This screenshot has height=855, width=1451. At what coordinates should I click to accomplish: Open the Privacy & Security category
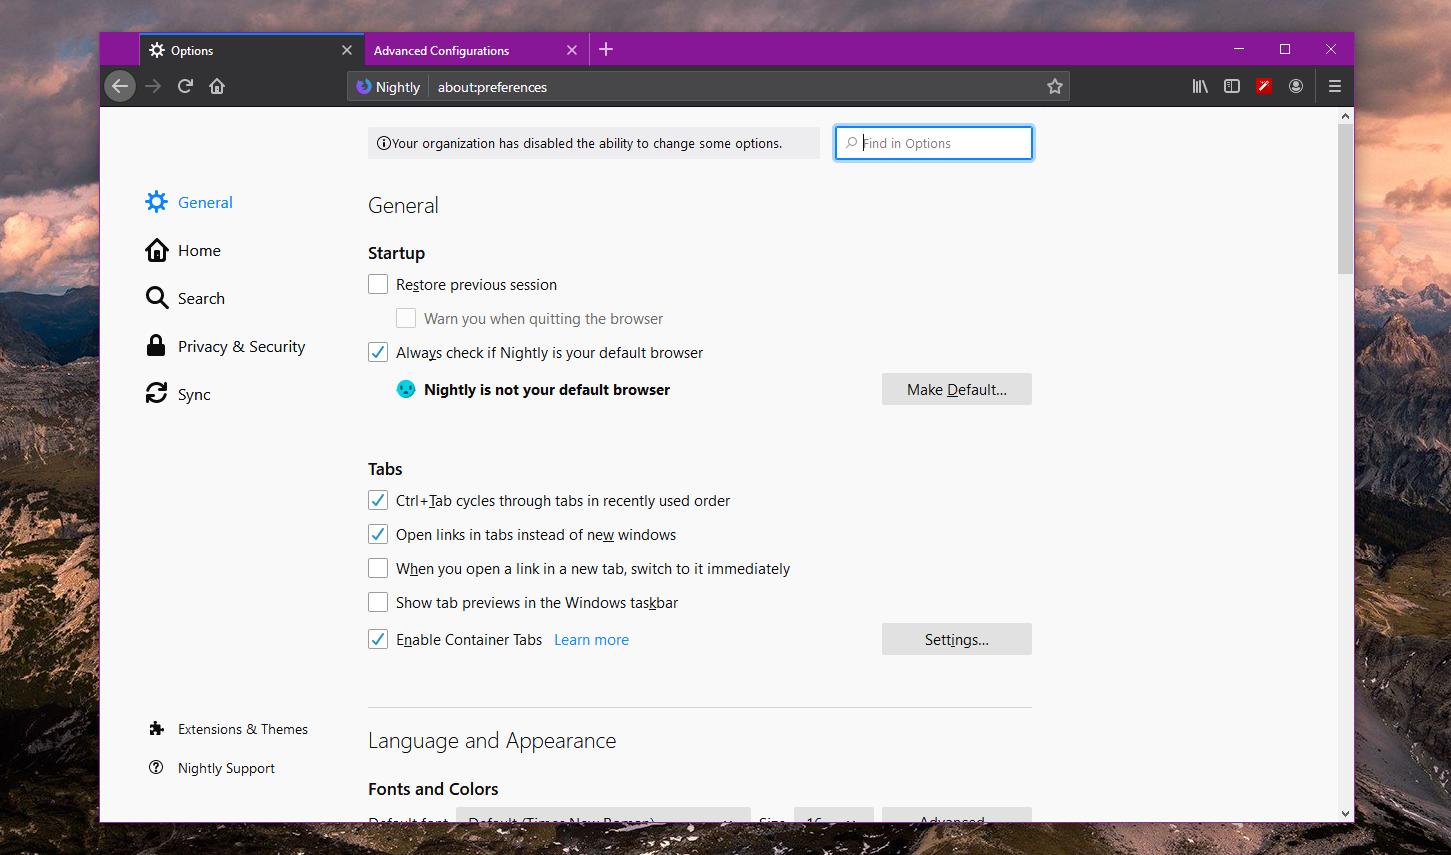click(225, 346)
